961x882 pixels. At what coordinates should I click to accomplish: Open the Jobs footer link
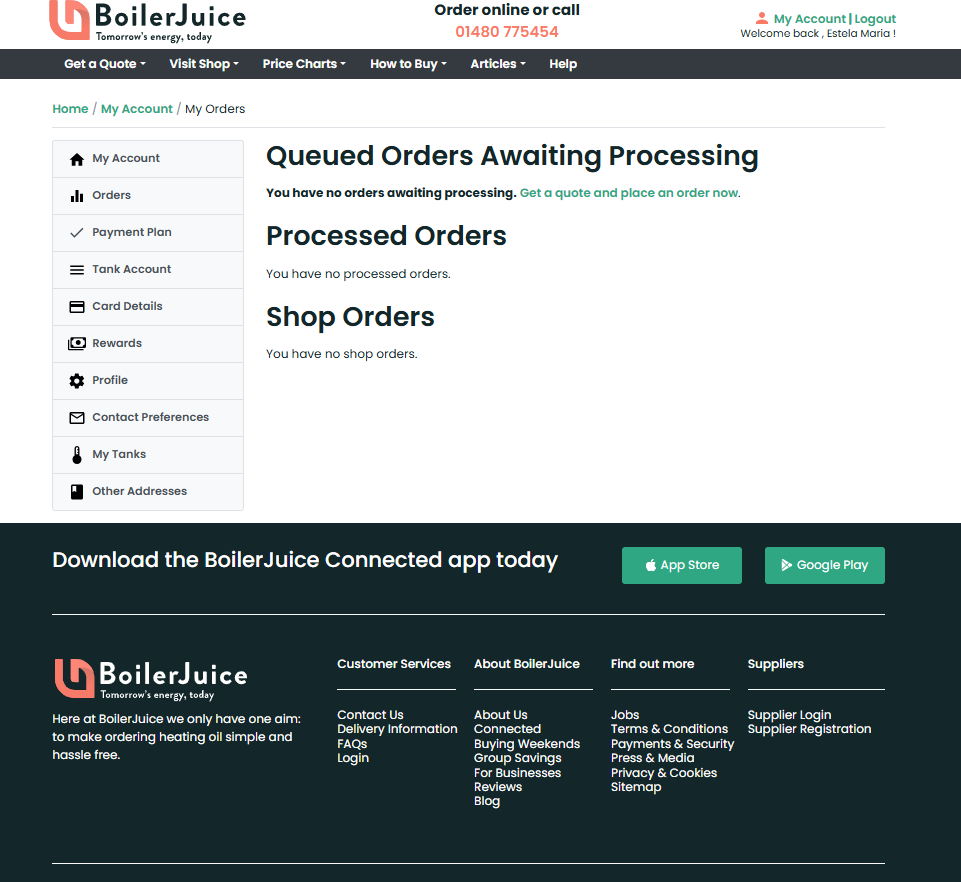click(625, 715)
